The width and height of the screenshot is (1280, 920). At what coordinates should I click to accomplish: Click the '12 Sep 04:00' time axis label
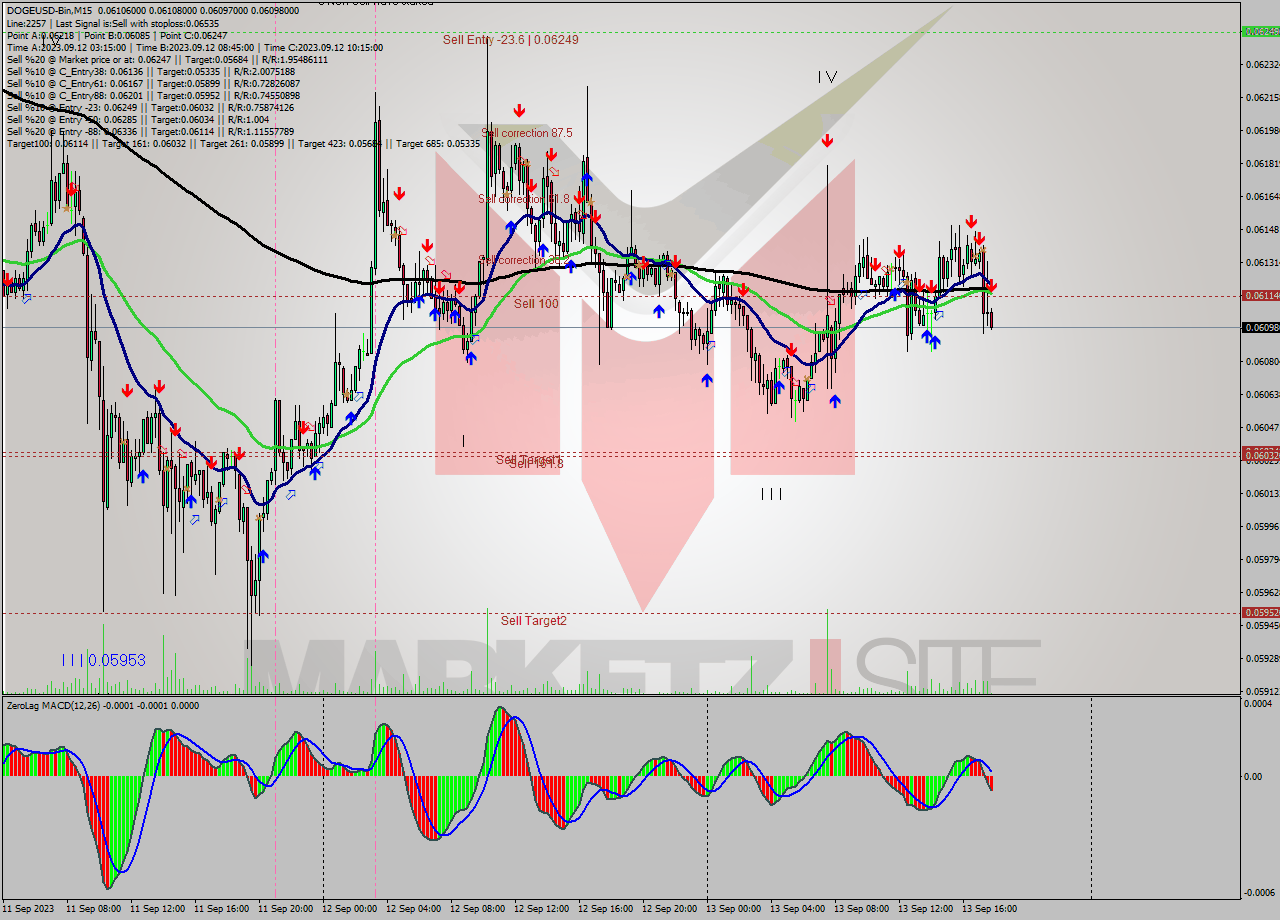coord(413,909)
